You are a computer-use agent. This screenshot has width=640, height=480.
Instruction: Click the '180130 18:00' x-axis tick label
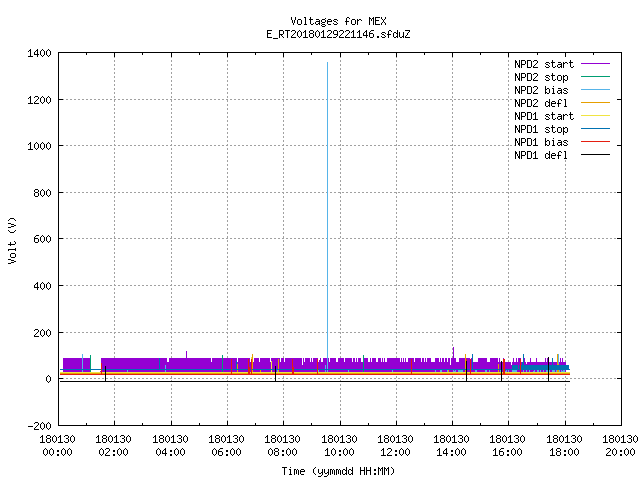(x=564, y=446)
